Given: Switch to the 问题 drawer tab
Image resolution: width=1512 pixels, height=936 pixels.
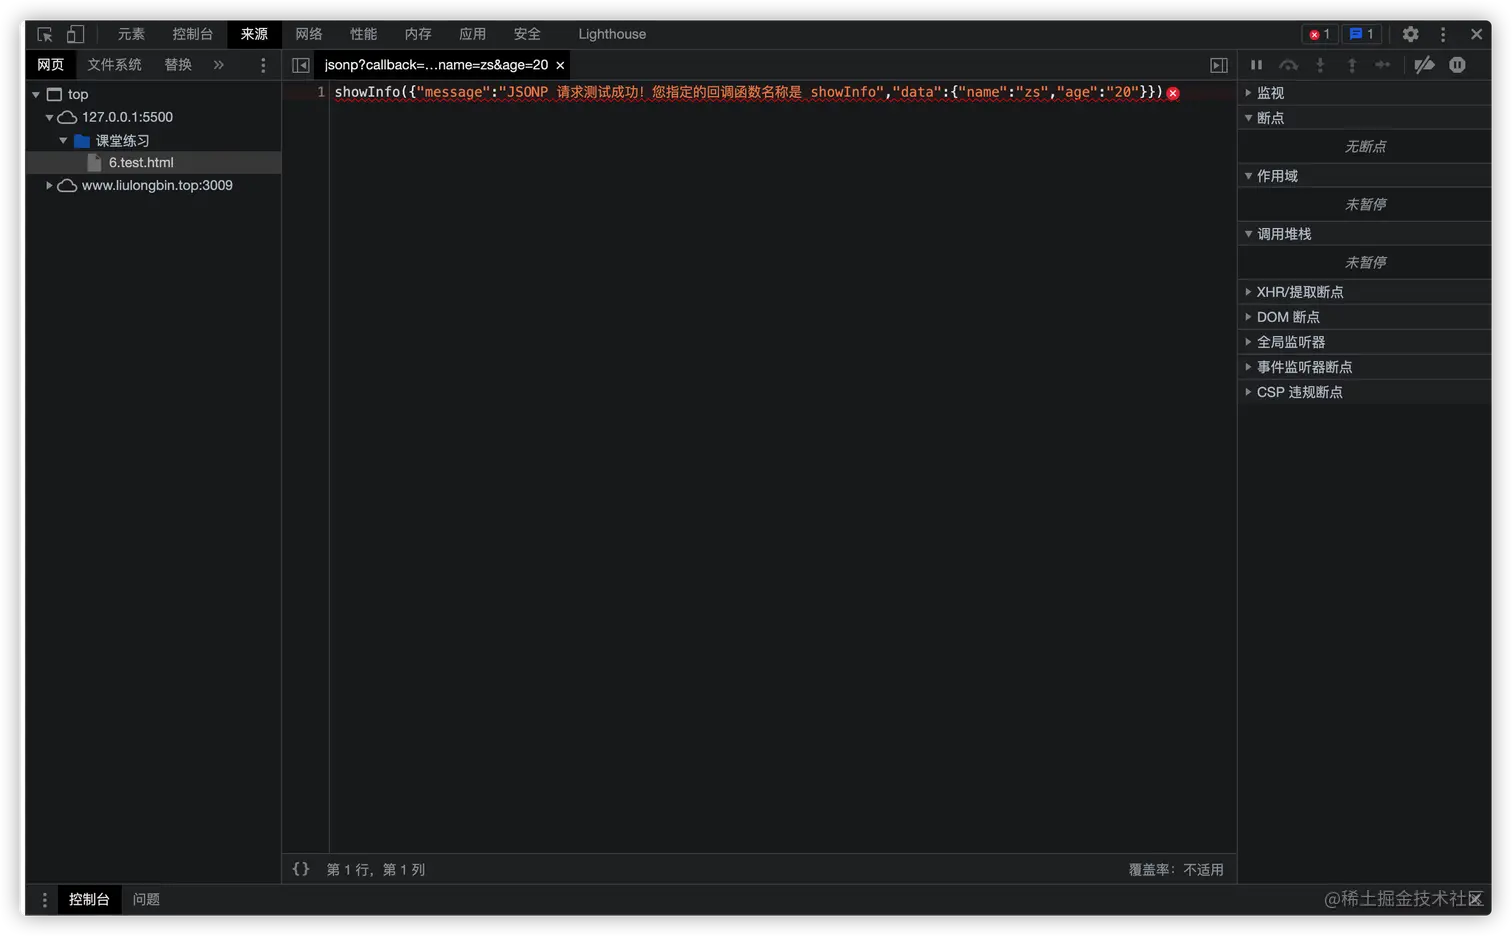Looking at the screenshot, I should coord(146,900).
